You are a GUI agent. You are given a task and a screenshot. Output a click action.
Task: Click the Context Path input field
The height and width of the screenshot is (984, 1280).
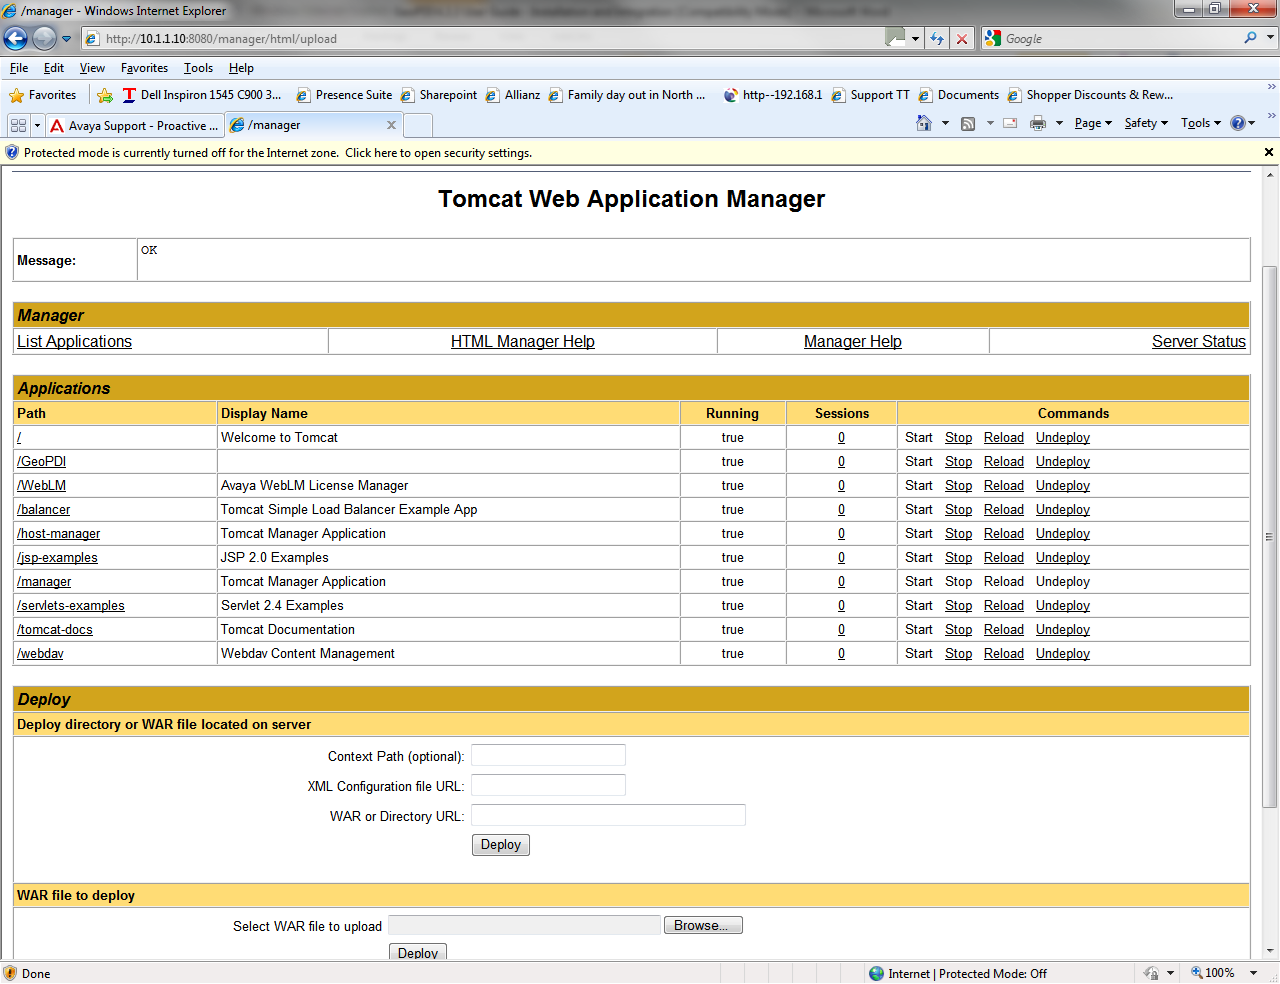pyautogui.click(x=548, y=755)
